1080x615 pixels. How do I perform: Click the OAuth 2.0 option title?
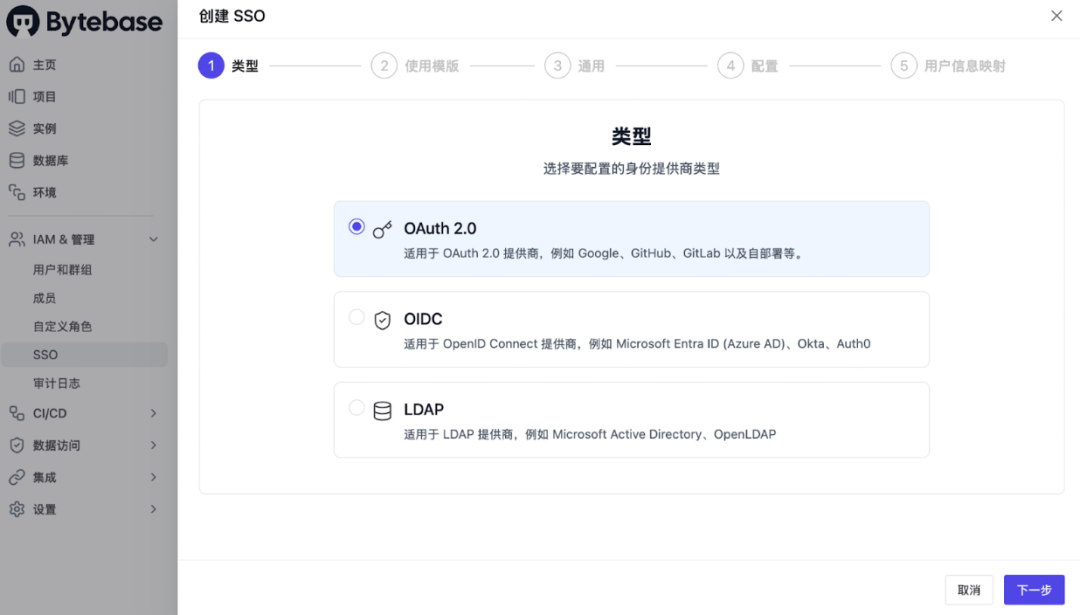click(x=440, y=229)
